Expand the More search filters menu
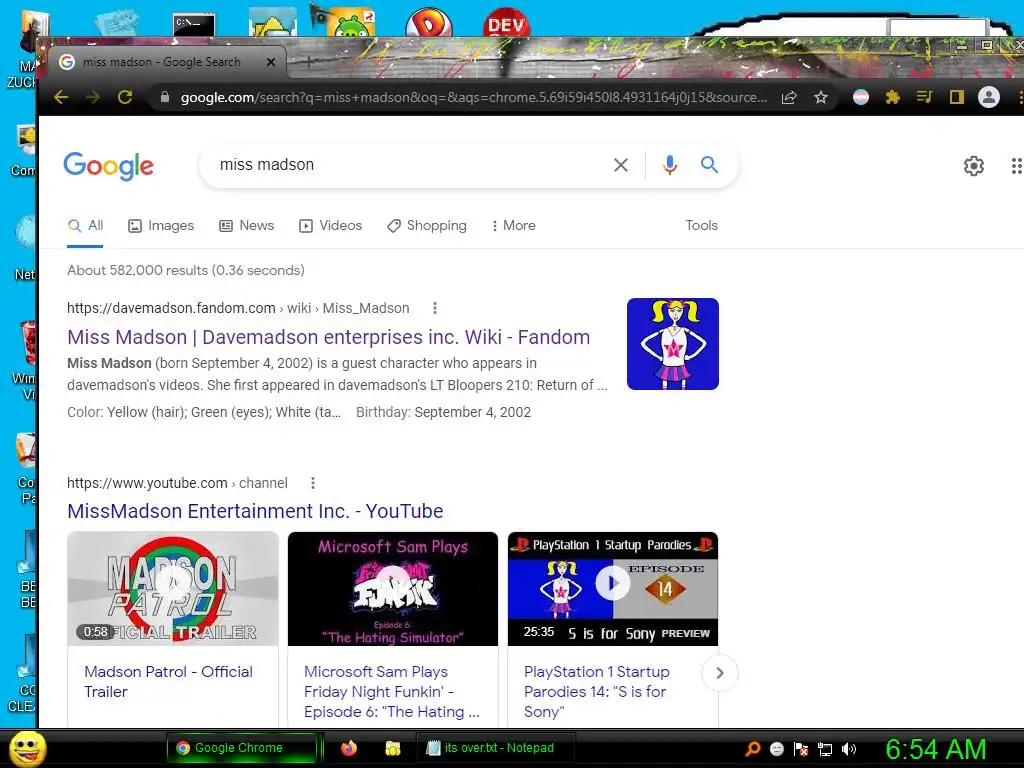Image resolution: width=1024 pixels, height=768 pixels. point(513,225)
